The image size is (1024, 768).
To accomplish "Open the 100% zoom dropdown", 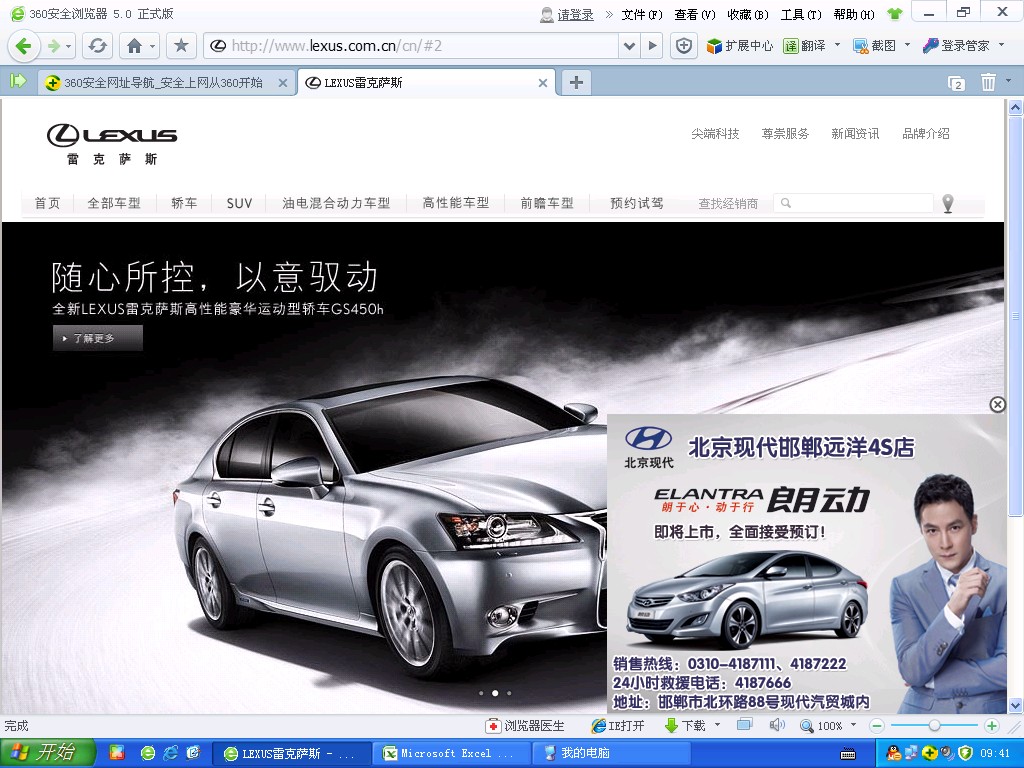I will (x=853, y=725).
